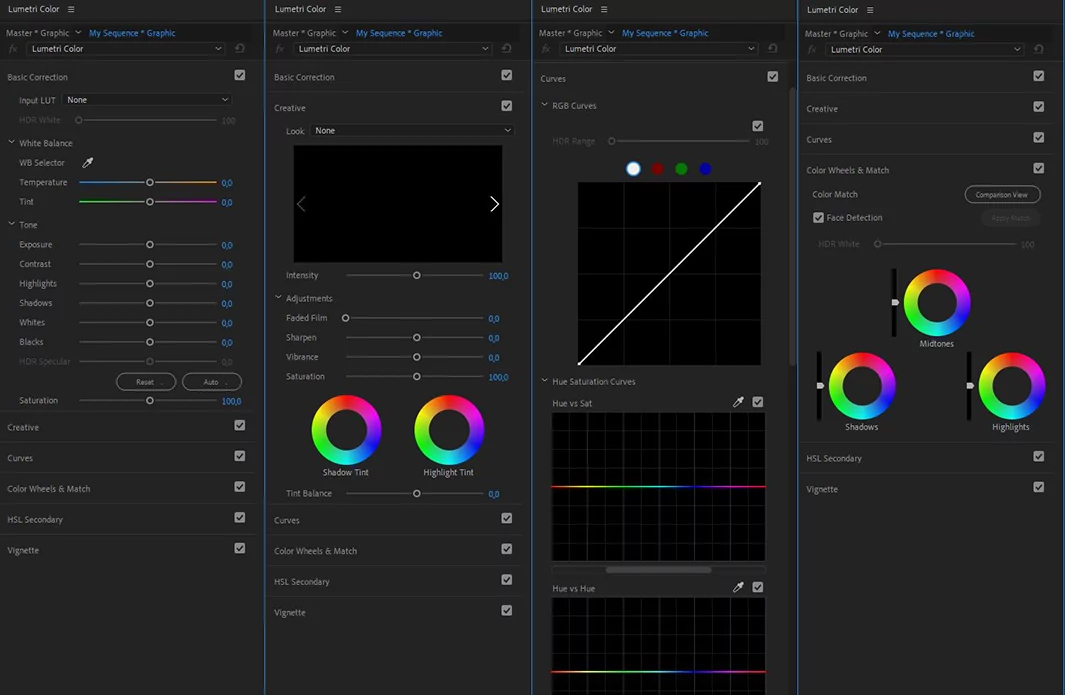1065x695 pixels.
Task: Switch to My Sequence Graphic tab in fourth panel
Action: 931,33
